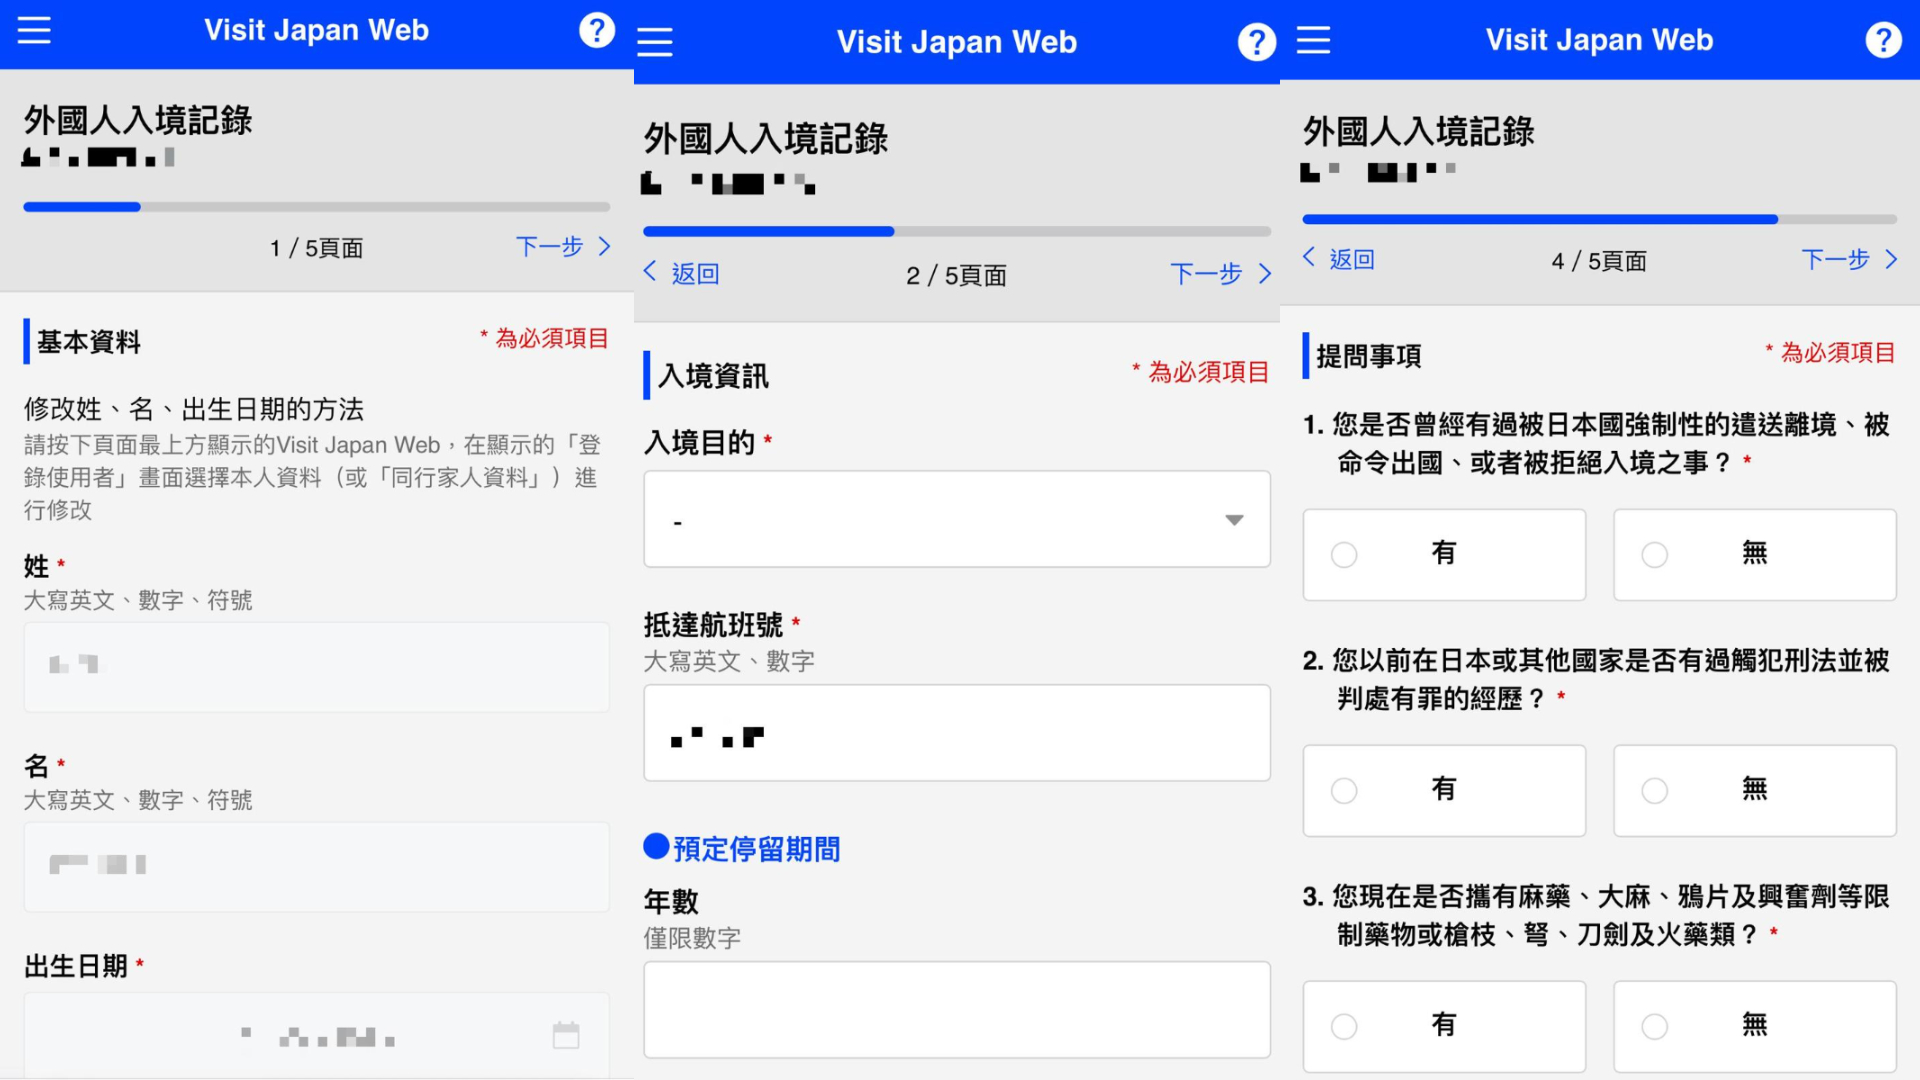Open hamburger menu on page 1 screen

tap(34, 30)
